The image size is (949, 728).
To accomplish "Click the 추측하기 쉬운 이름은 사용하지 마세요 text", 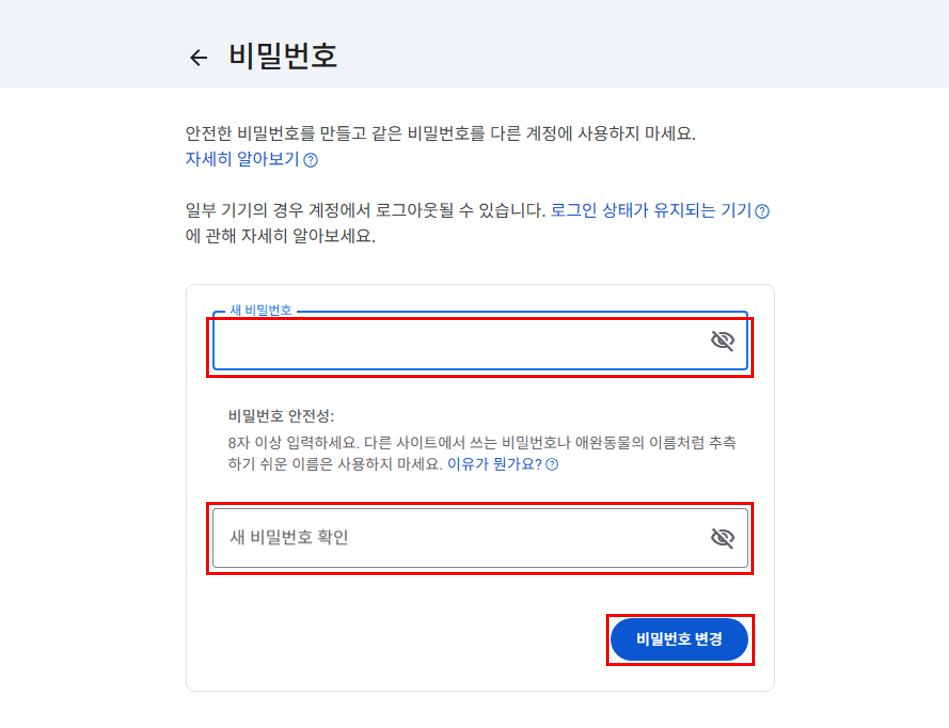I will [x=330, y=464].
